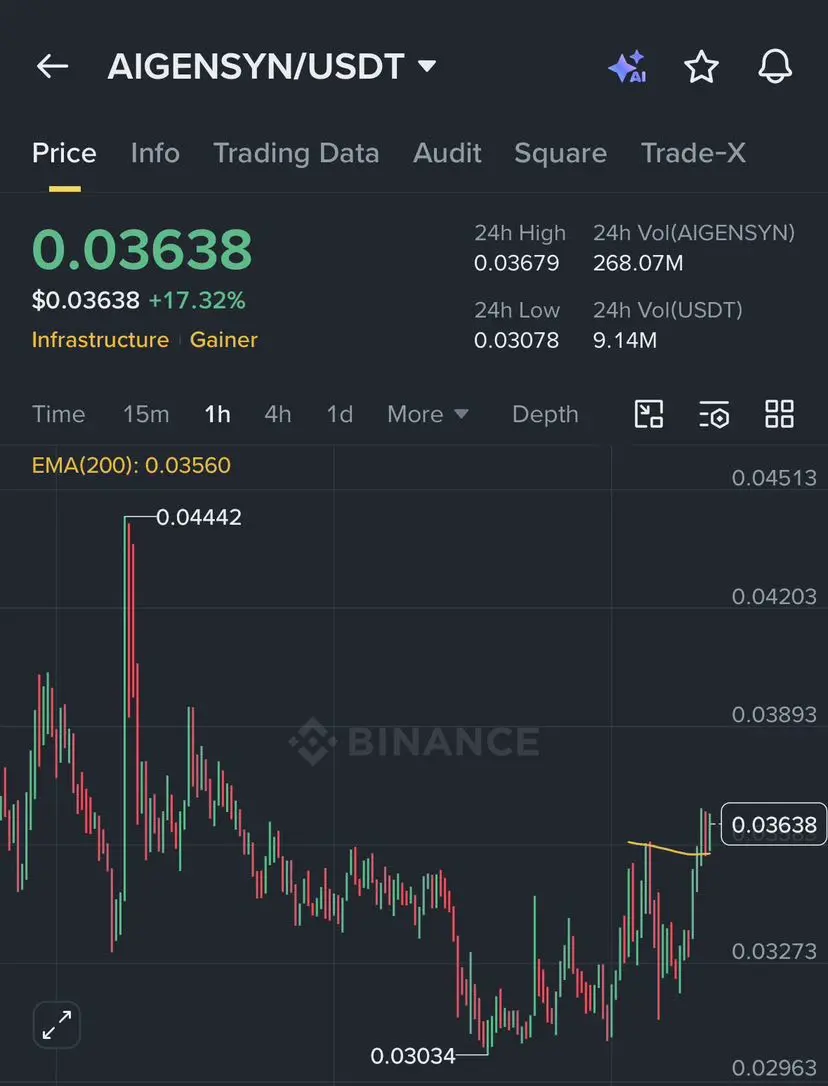Open chart indicator settings icon
The image size is (828, 1086).
[x=714, y=414]
